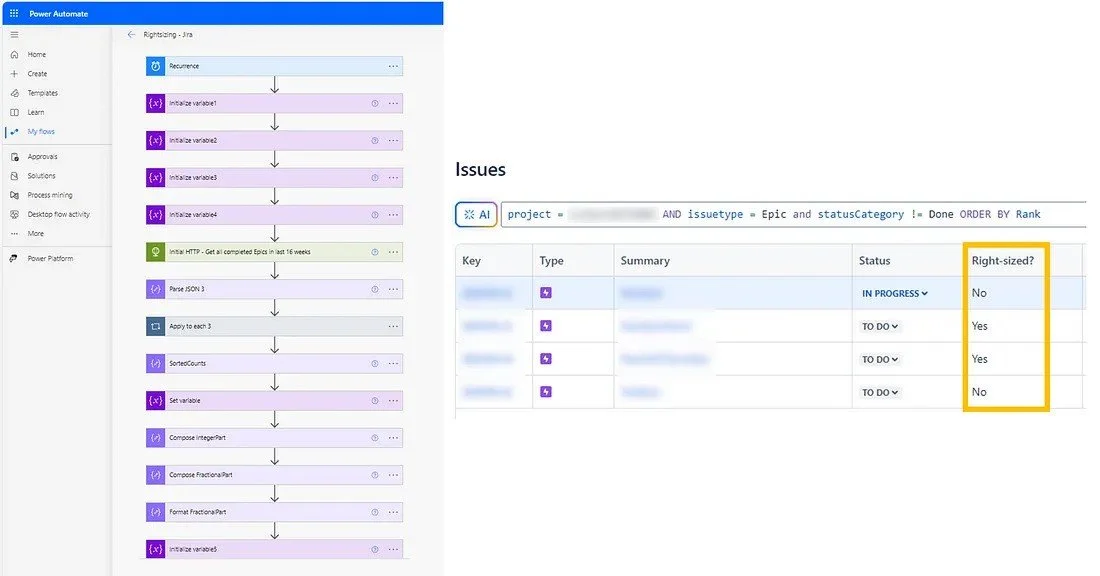Show help info for Format FractionalPart
Screen dimensions: 1100x576
tap(375, 512)
